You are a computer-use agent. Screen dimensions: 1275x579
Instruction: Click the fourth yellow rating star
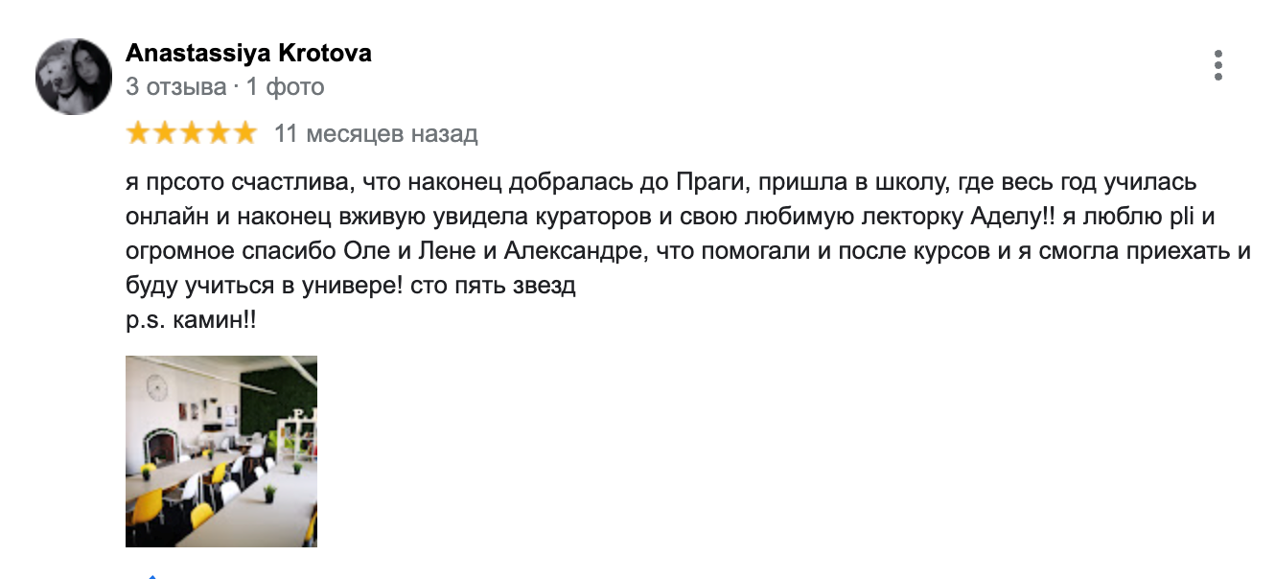click(x=217, y=133)
